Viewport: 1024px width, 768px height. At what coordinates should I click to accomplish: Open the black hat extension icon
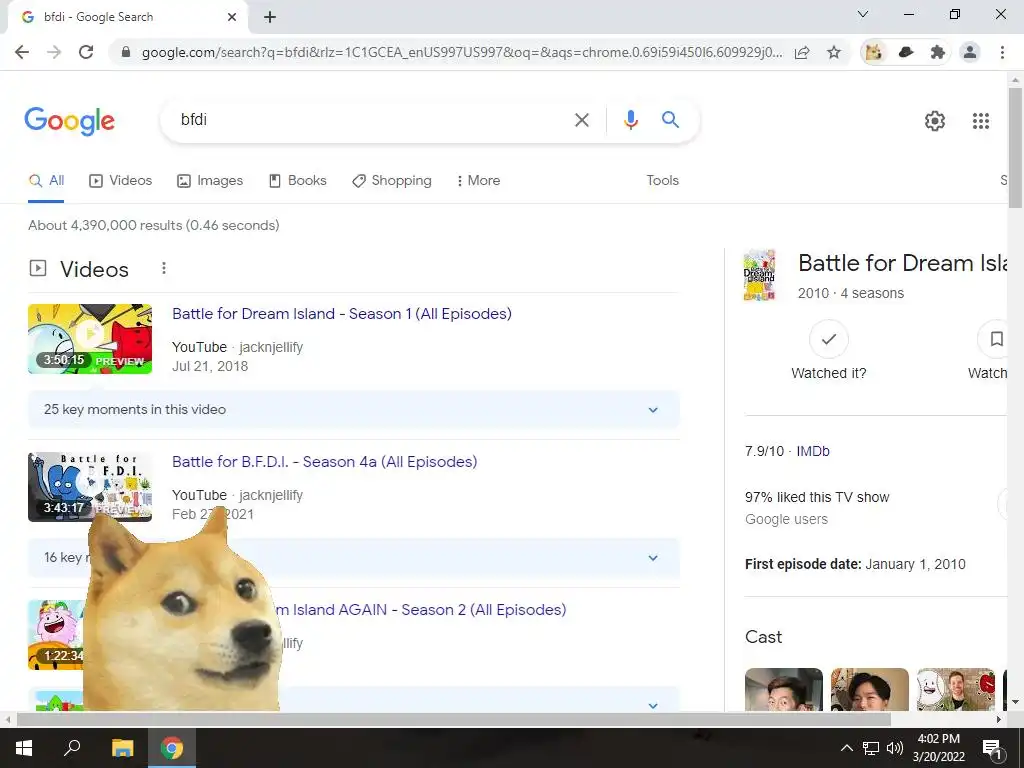click(x=906, y=52)
